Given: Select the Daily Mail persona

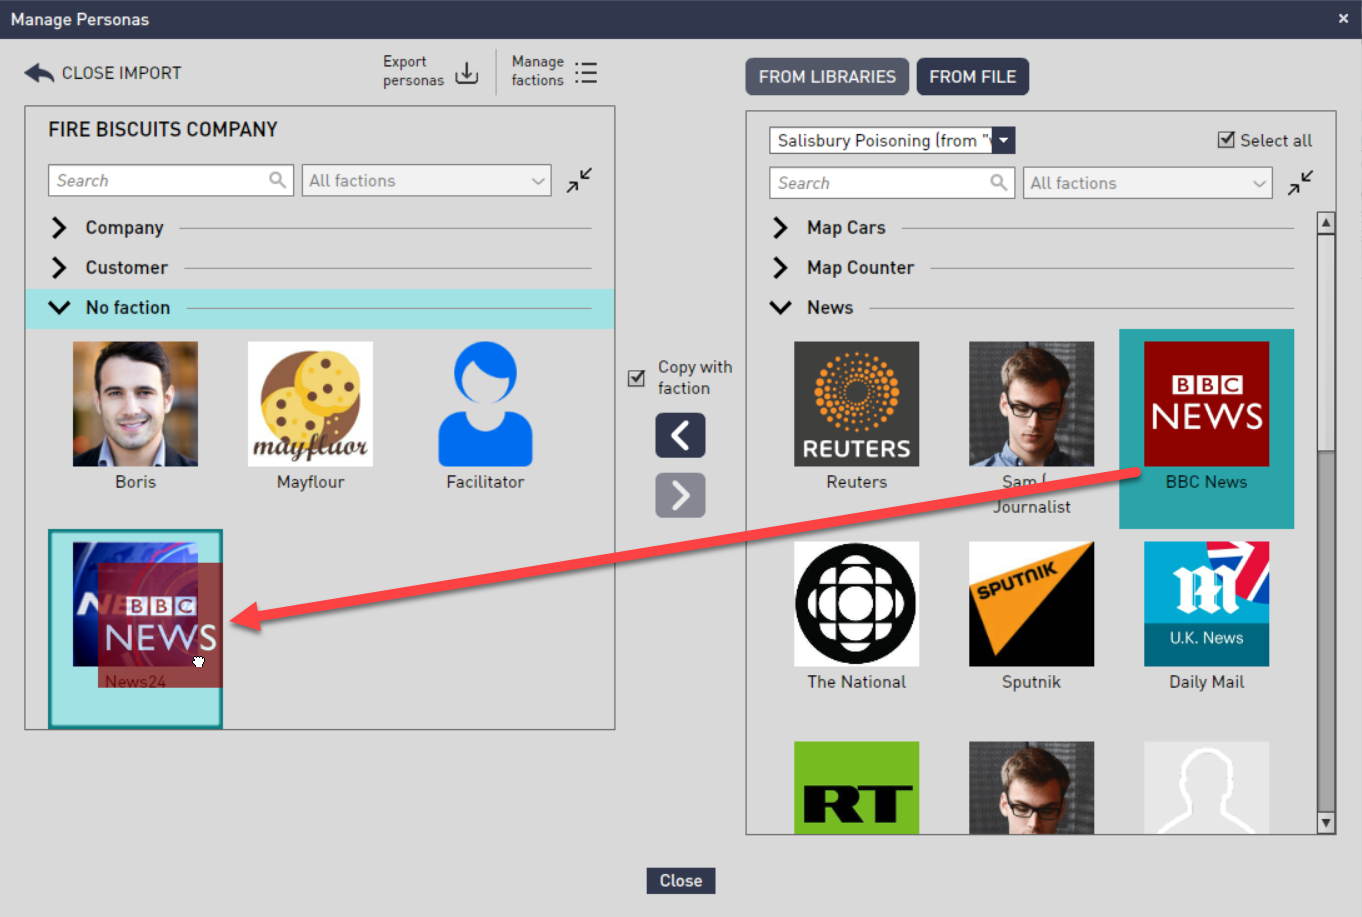Looking at the screenshot, I should click(1206, 616).
